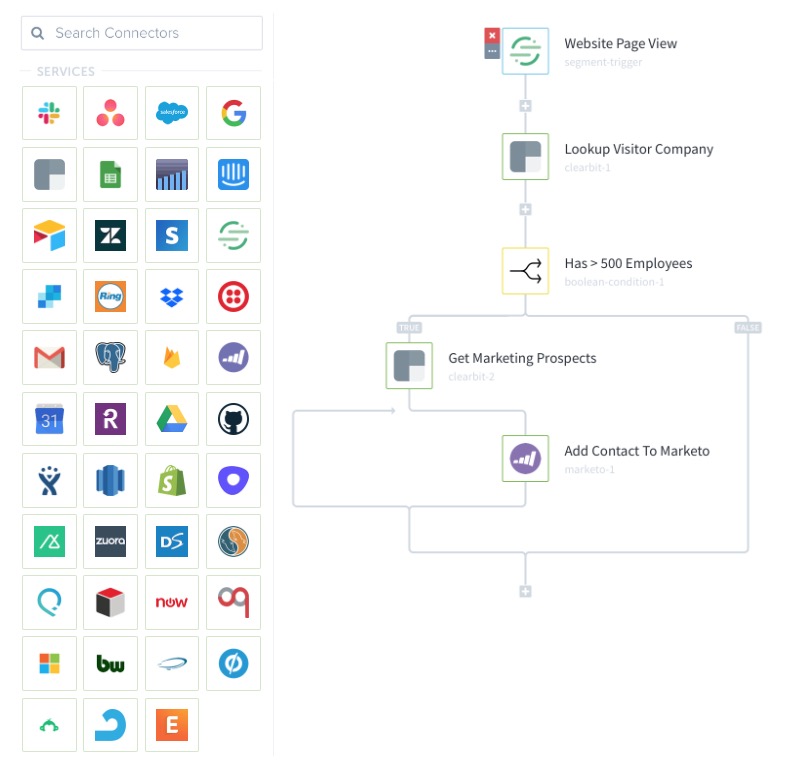
Task: Add step at the end of workflow
Action: coord(525,591)
